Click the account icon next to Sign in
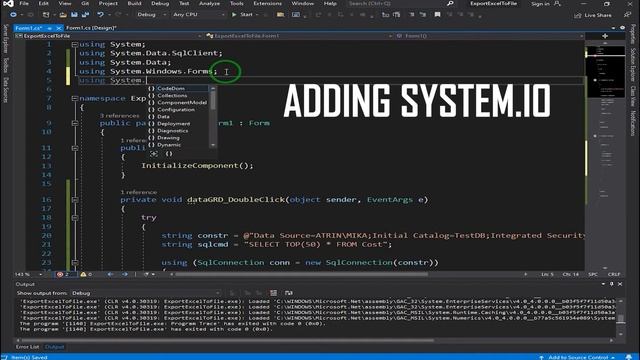 (557, 4)
